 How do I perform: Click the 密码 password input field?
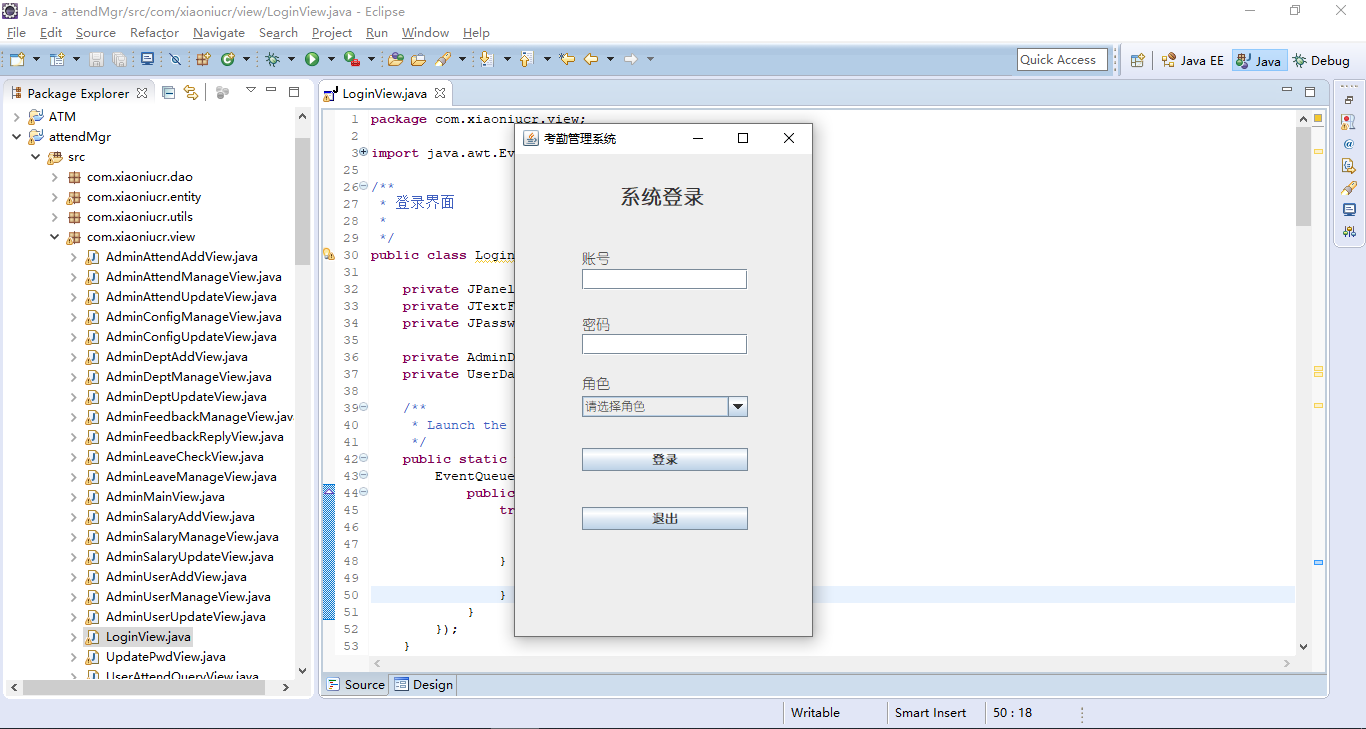(664, 344)
